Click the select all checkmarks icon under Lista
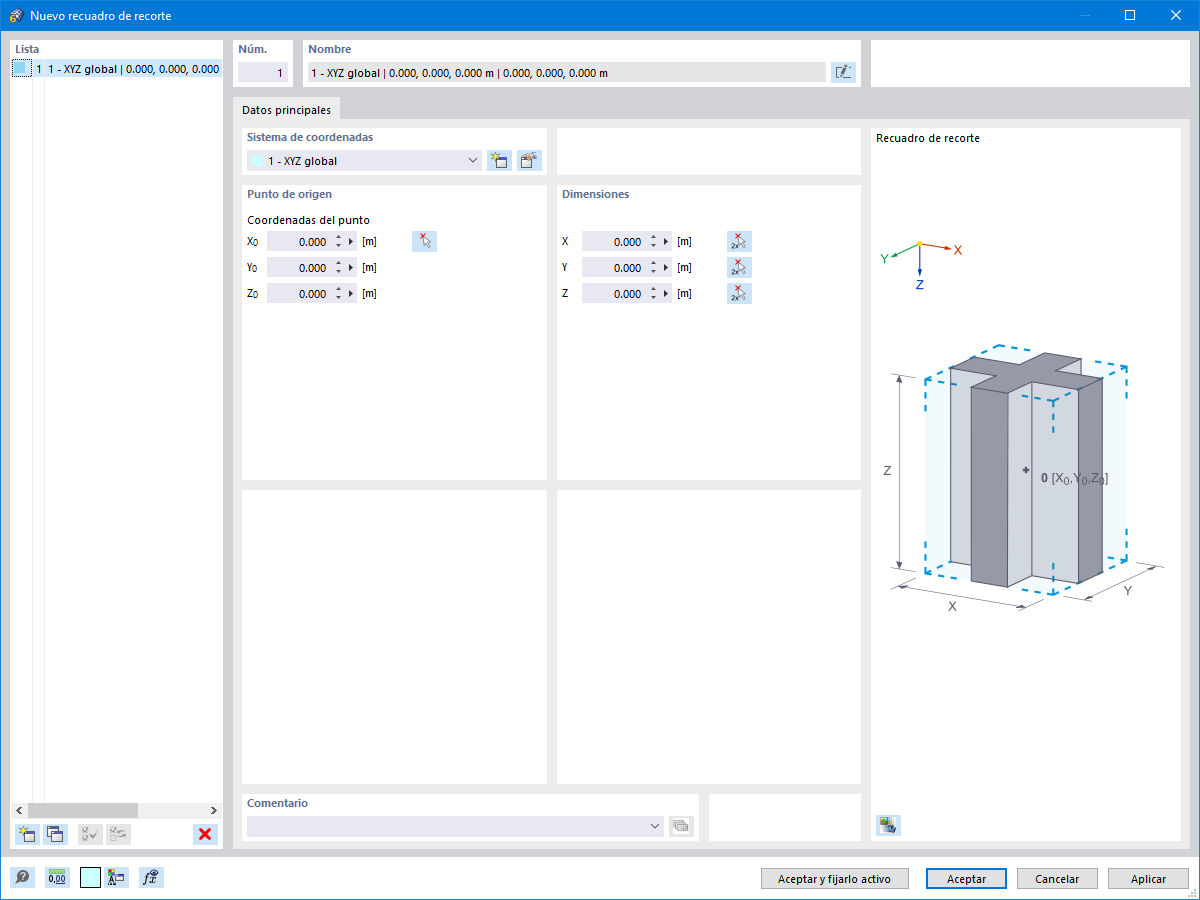The width and height of the screenshot is (1200, 900). click(90, 834)
